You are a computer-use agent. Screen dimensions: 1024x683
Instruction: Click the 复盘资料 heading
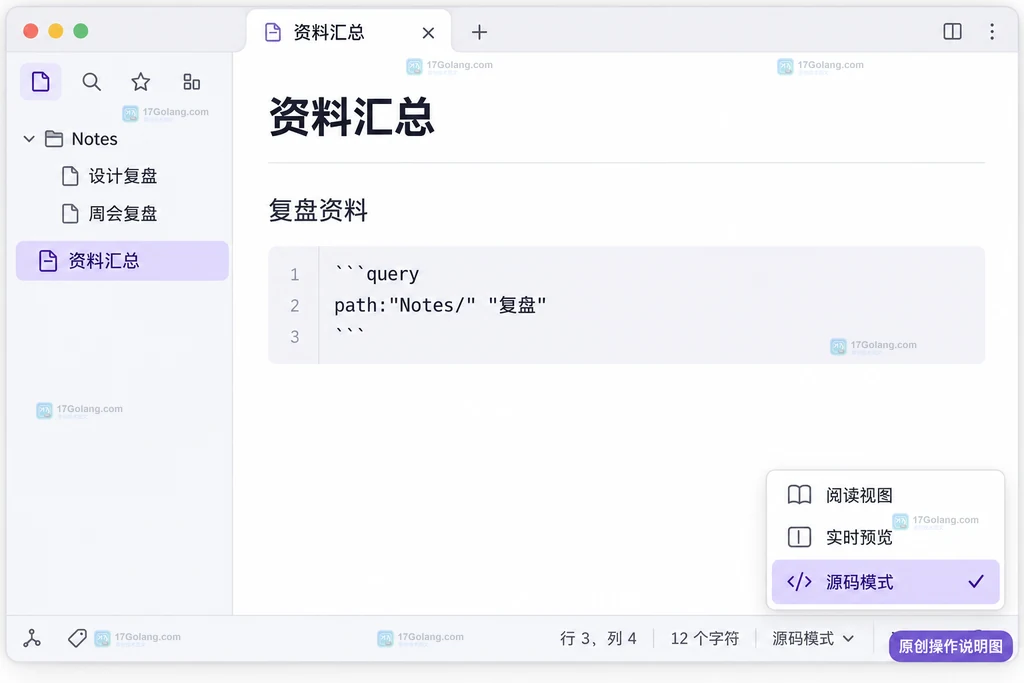point(318,210)
